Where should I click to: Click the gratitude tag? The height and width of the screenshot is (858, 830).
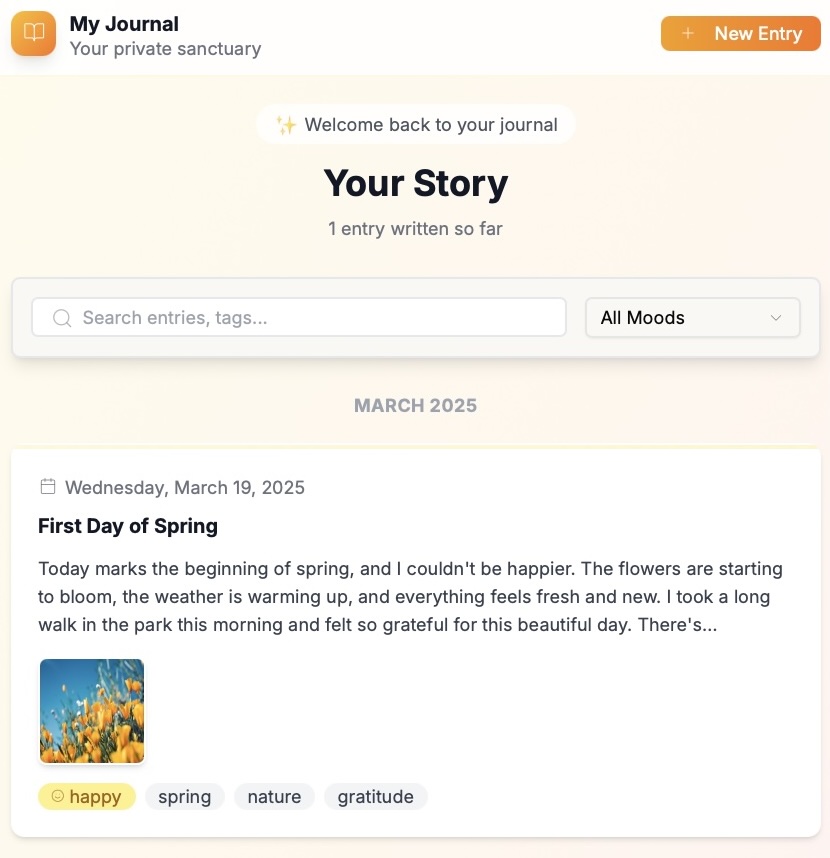pyautogui.click(x=375, y=796)
